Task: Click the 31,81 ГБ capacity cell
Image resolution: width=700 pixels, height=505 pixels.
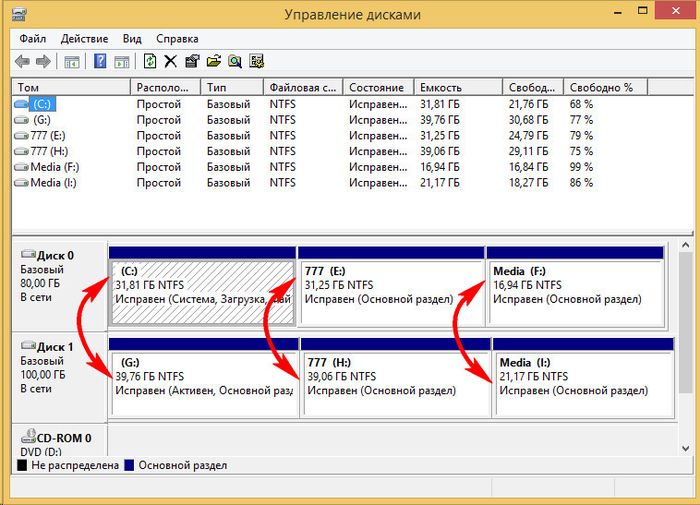Action: (440, 104)
